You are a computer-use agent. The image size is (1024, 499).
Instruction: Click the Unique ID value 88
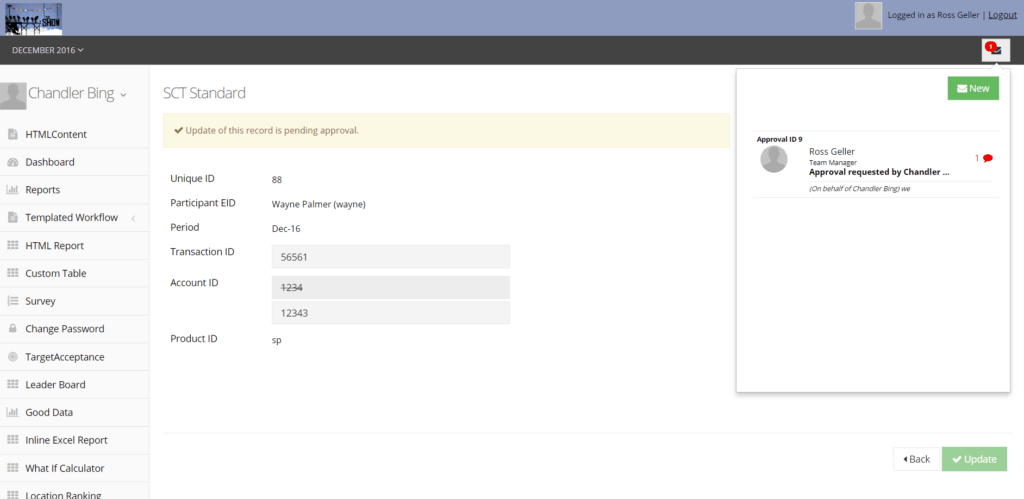pyautogui.click(x=277, y=180)
